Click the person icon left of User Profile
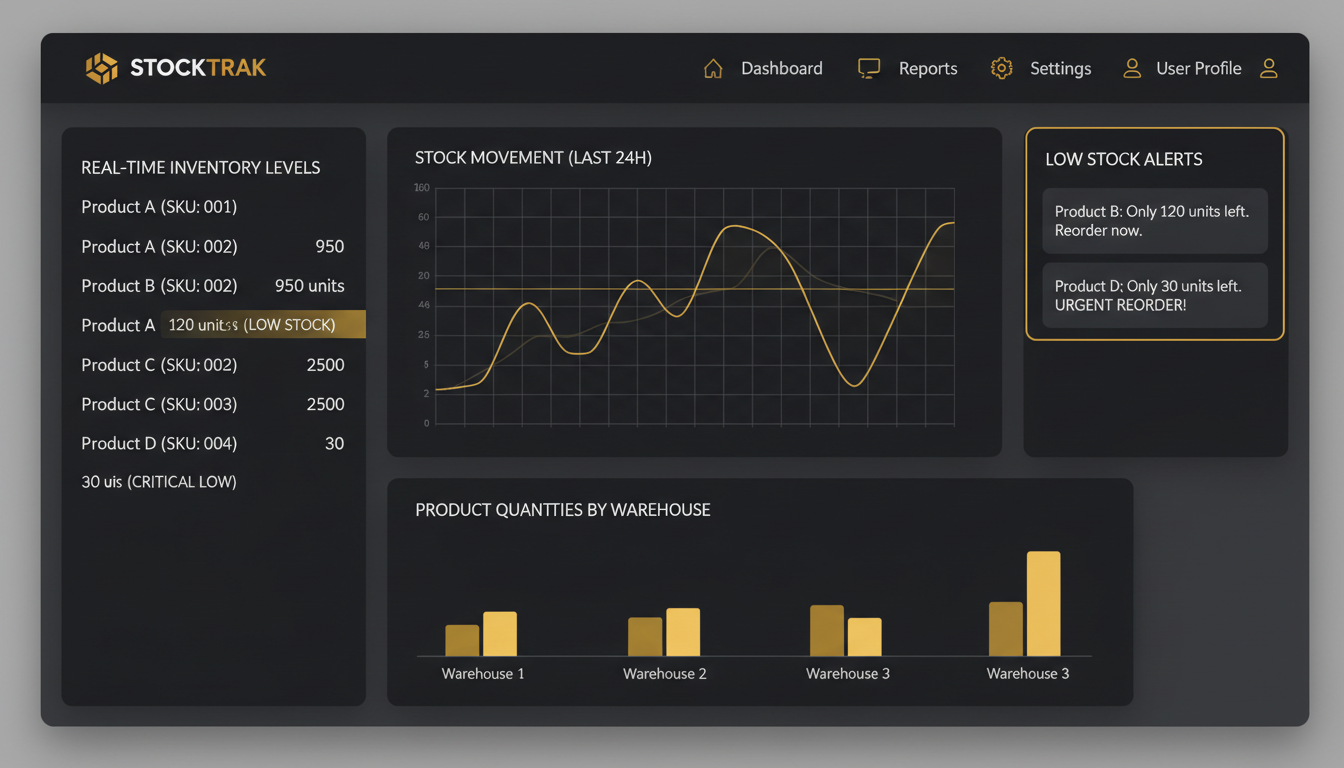 pyautogui.click(x=1131, y=68)
